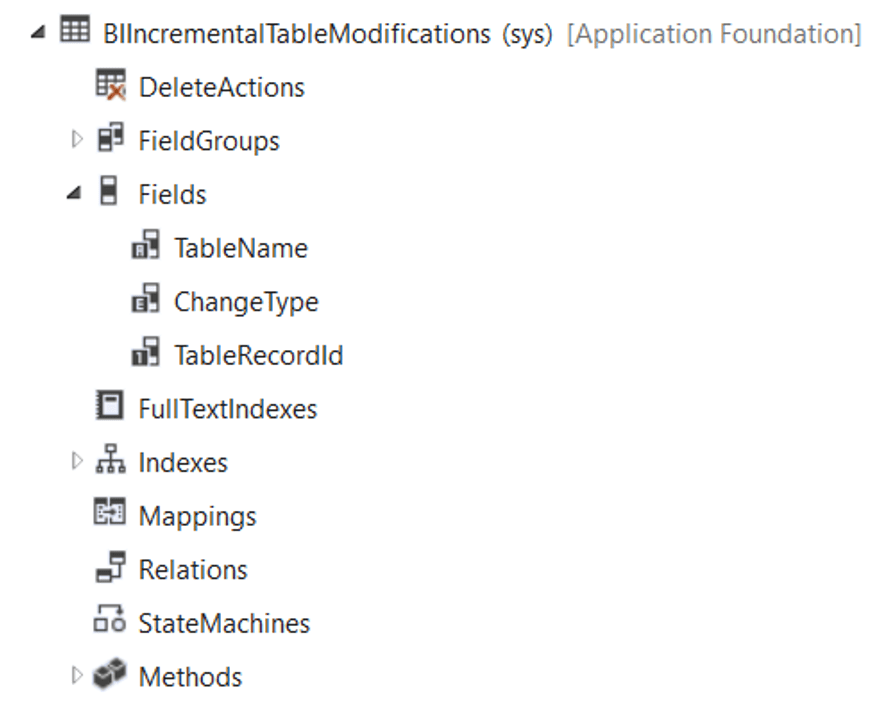Select the StateMachines tree item label
This screenshot has height=708, width=894.
[224, 623]
